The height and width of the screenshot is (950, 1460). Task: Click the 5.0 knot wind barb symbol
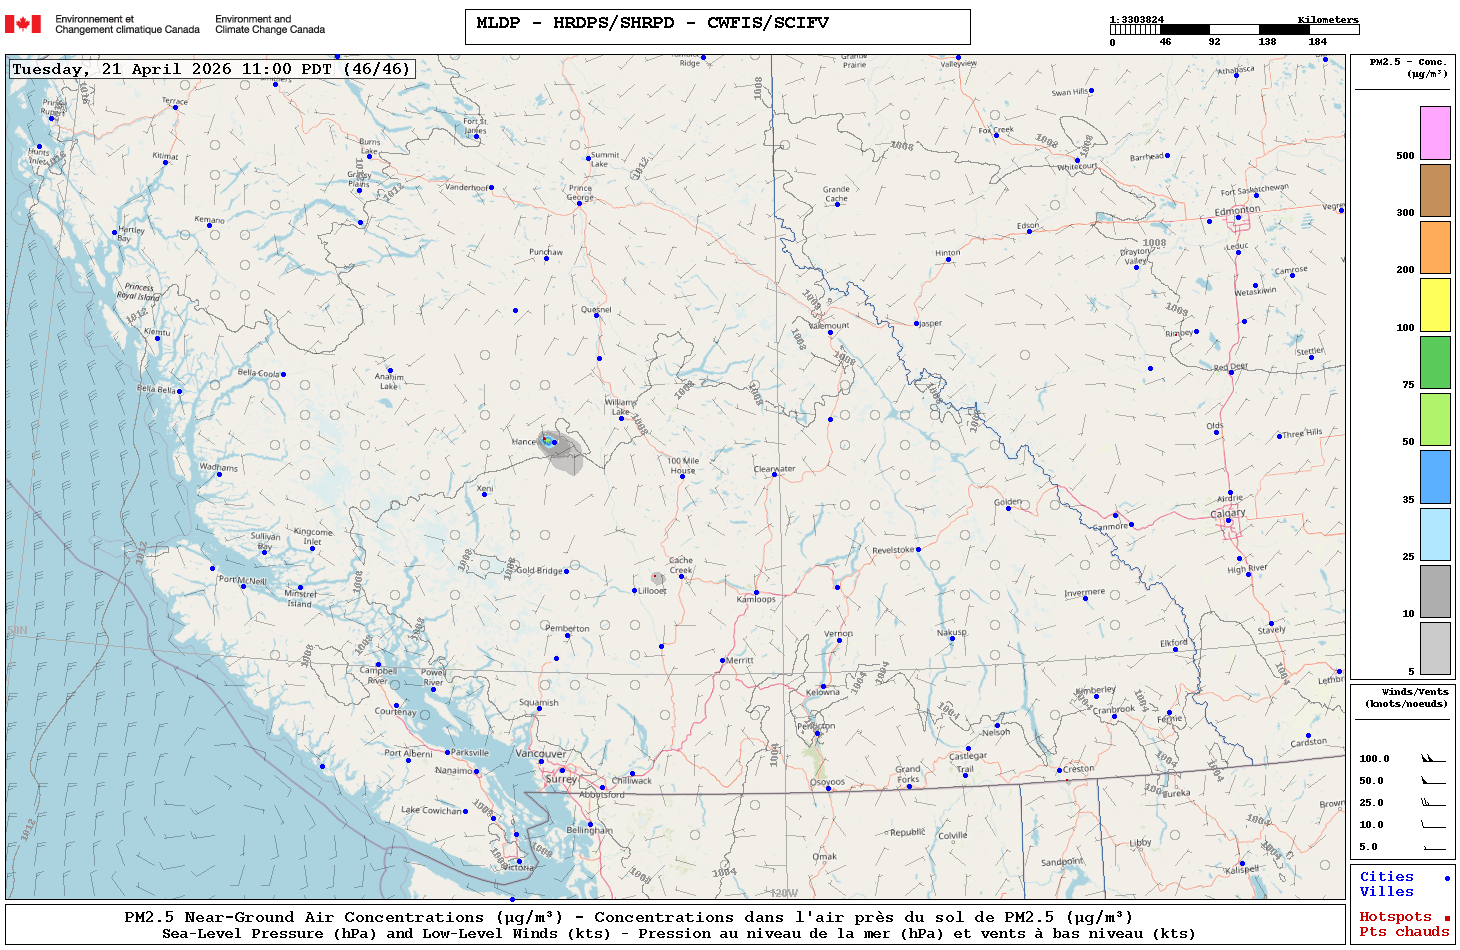pos(1433,847)
